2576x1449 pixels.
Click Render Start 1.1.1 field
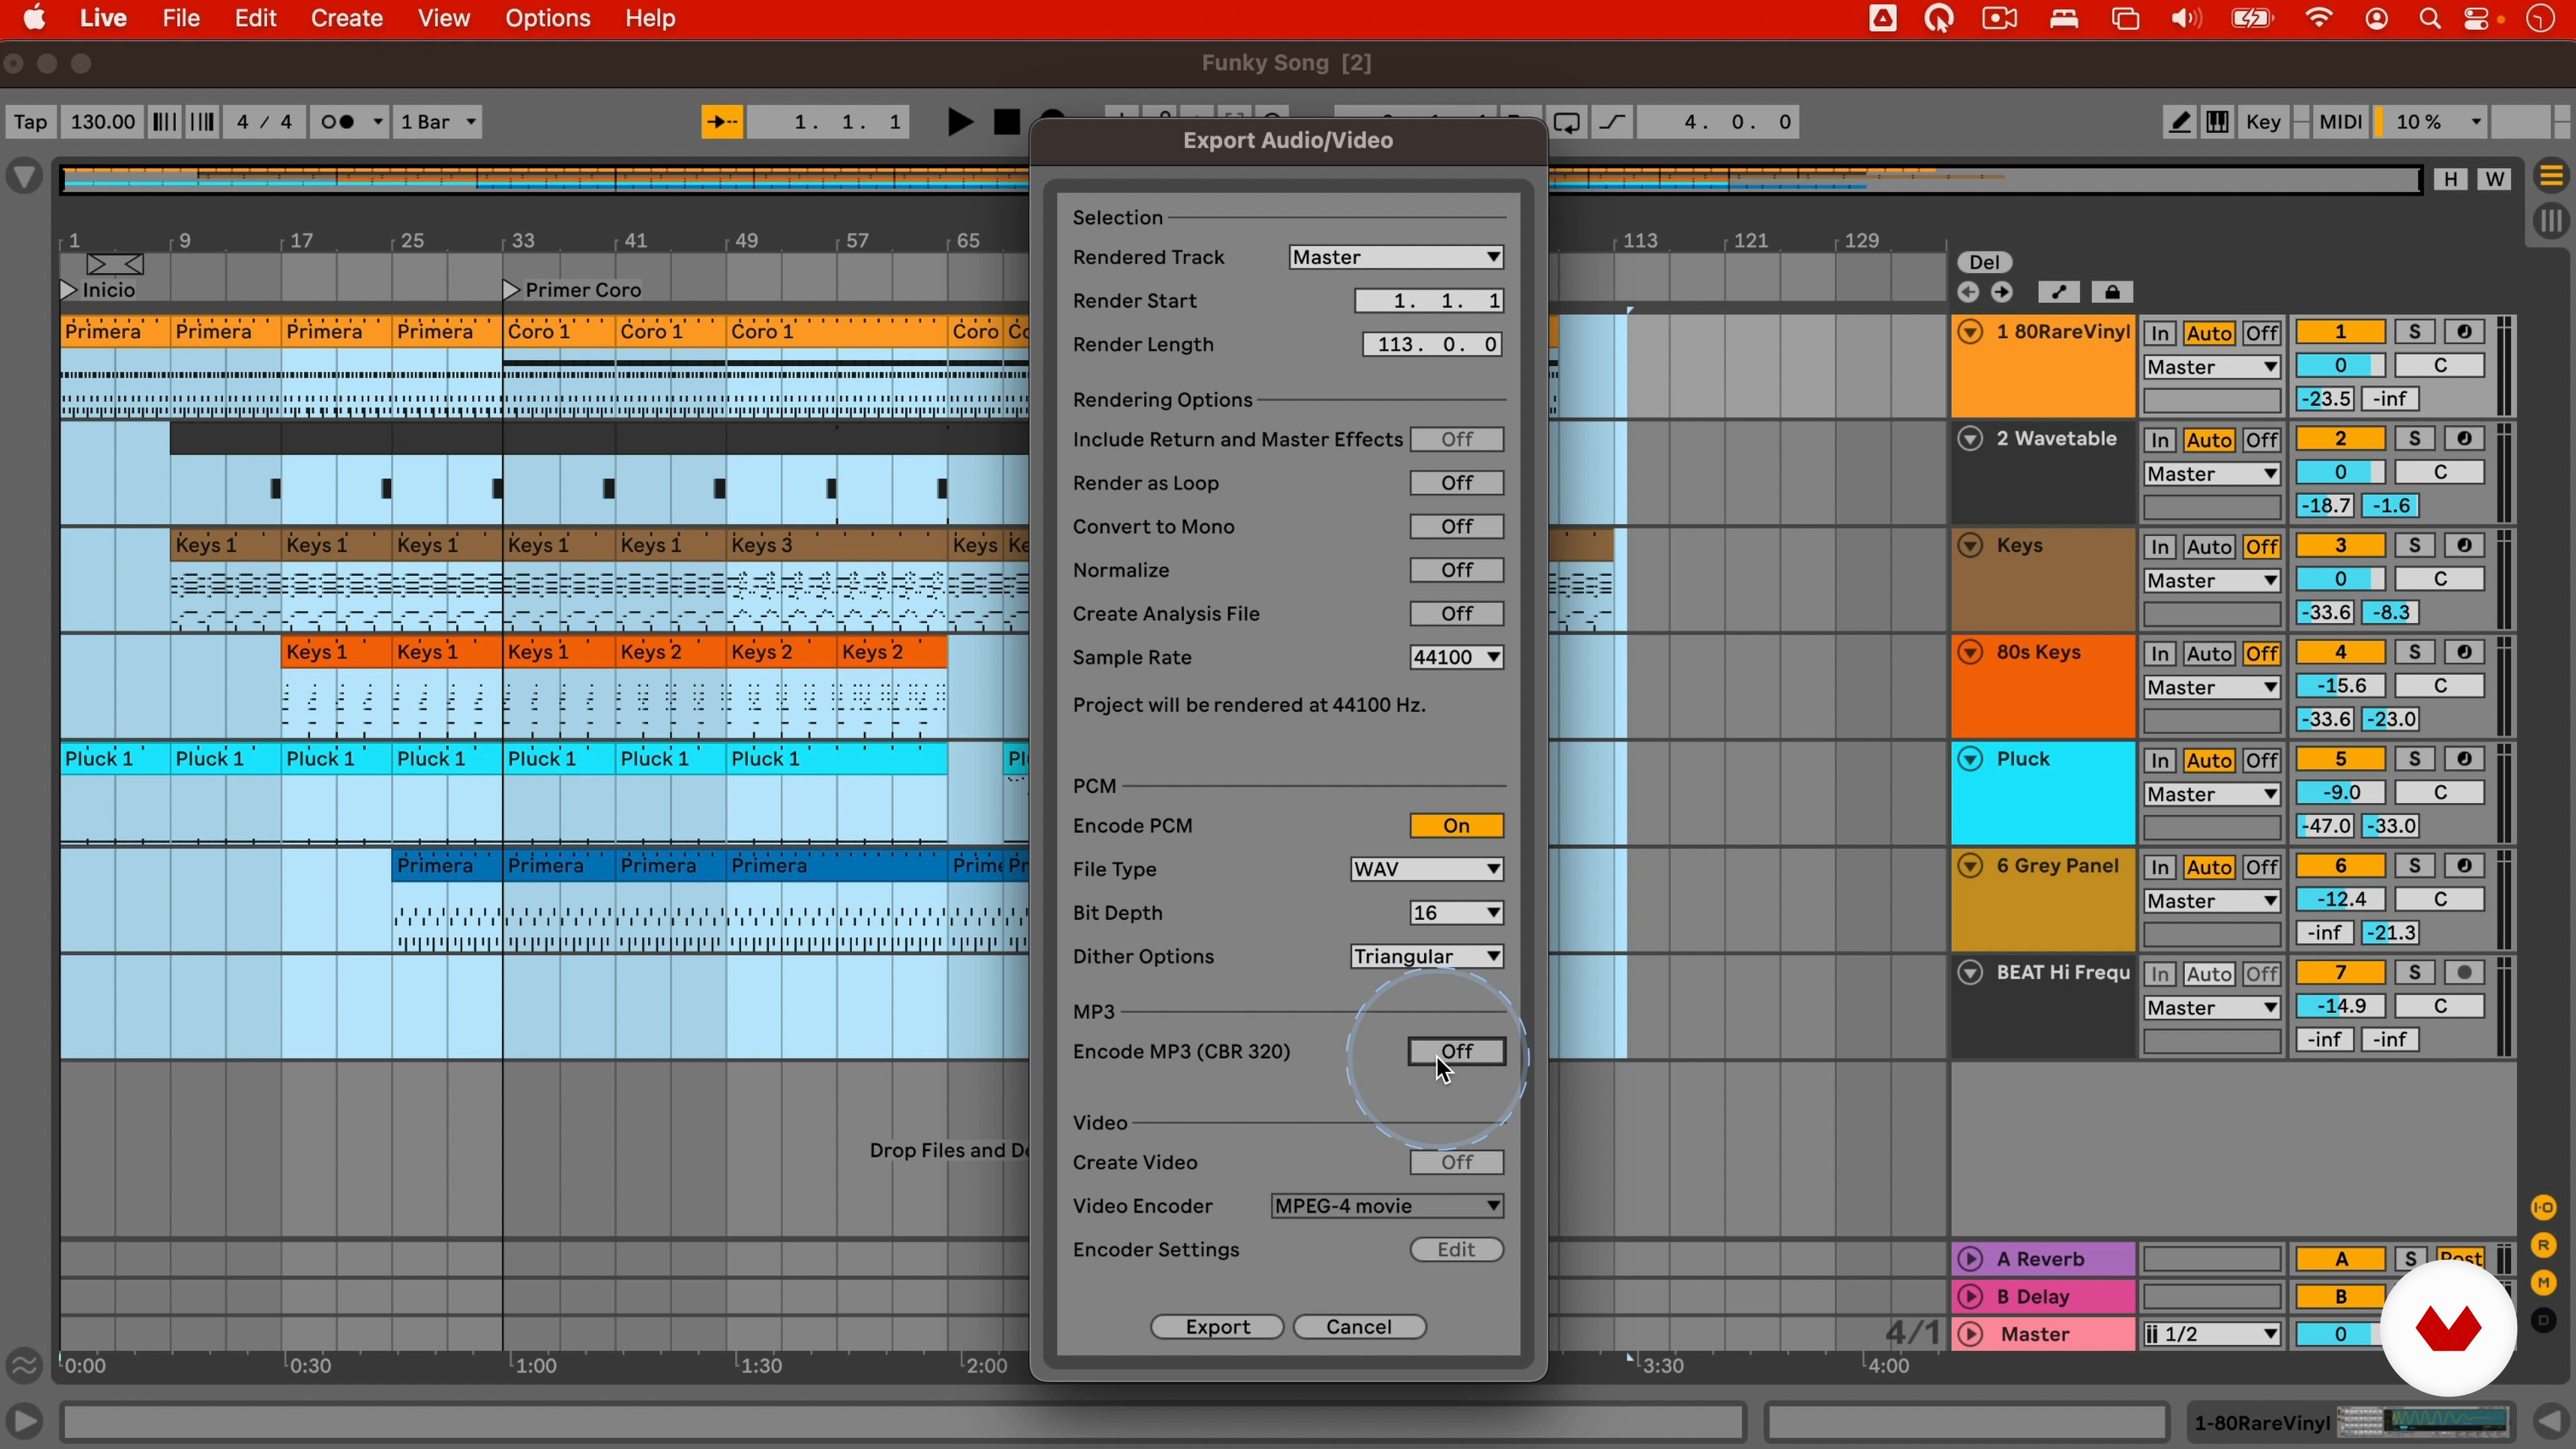tap(1429, 301)
